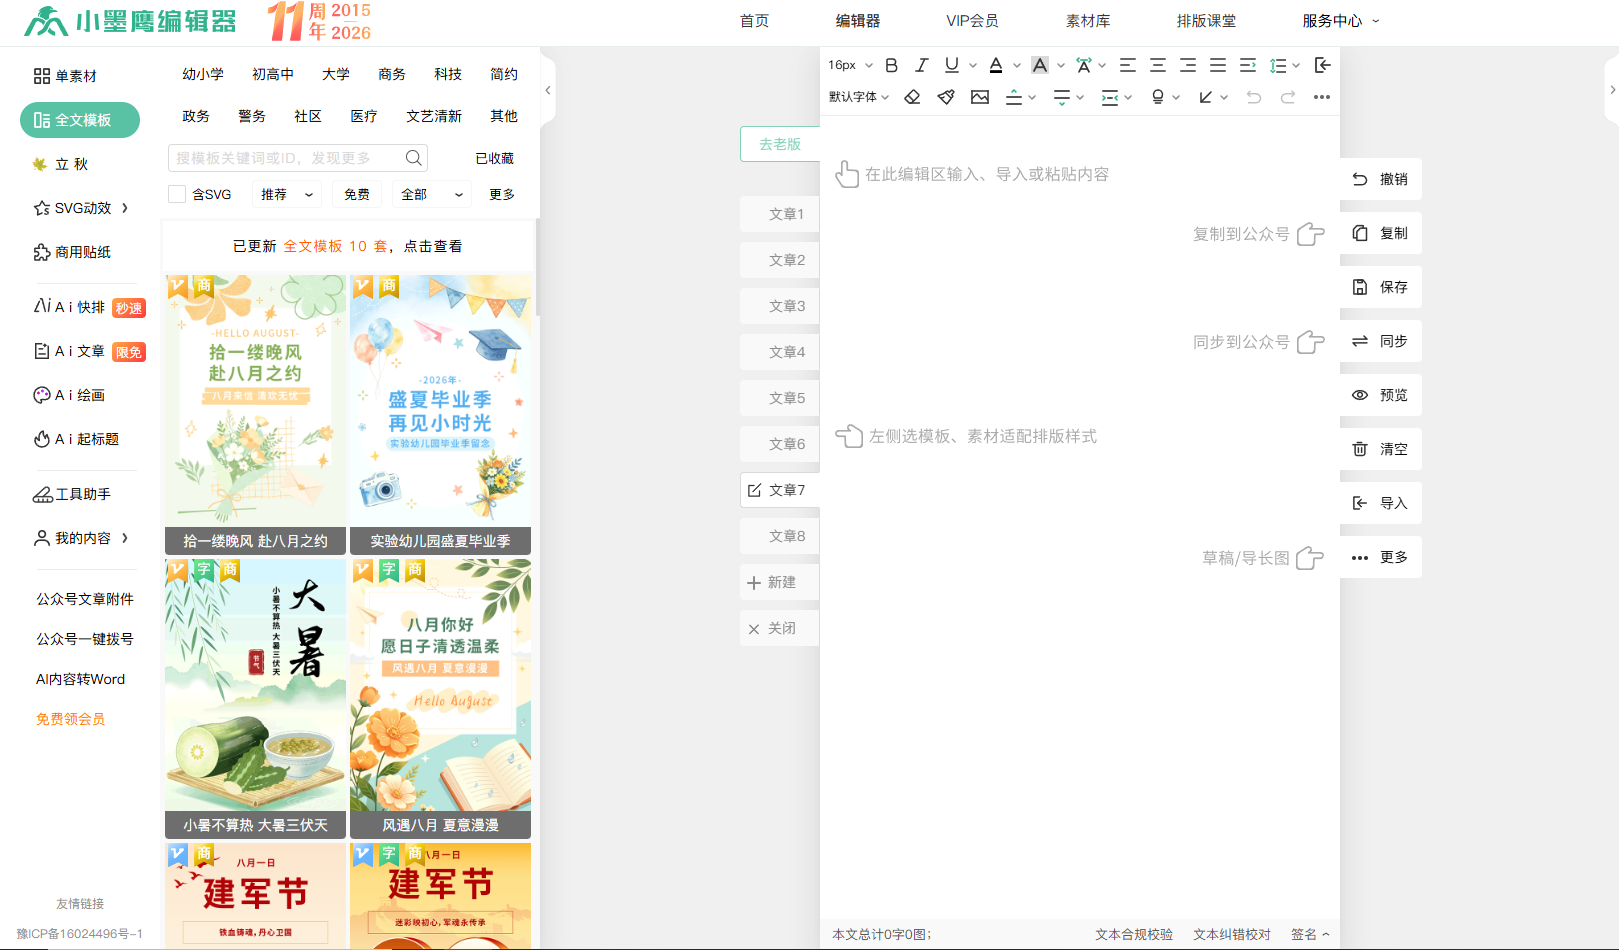This screenshot has height=950, width=1619.
Task: Select the eraser clear-format icon
Action: [912, 97]
